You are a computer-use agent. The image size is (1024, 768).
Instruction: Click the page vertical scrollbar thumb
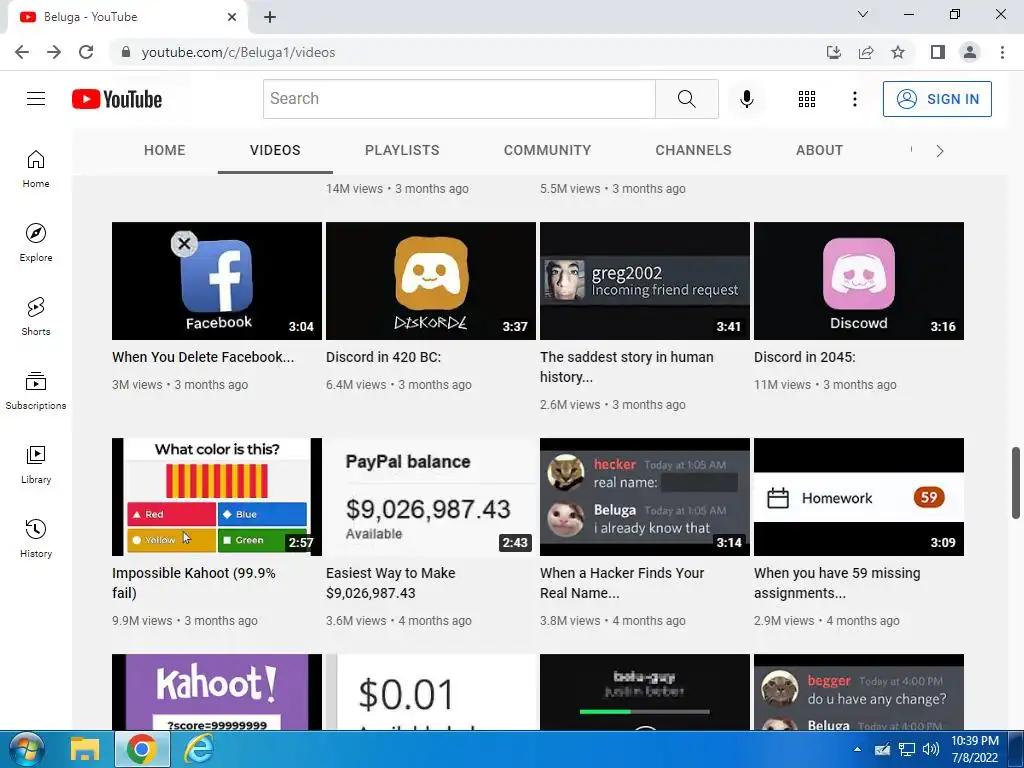point(1016,483)
